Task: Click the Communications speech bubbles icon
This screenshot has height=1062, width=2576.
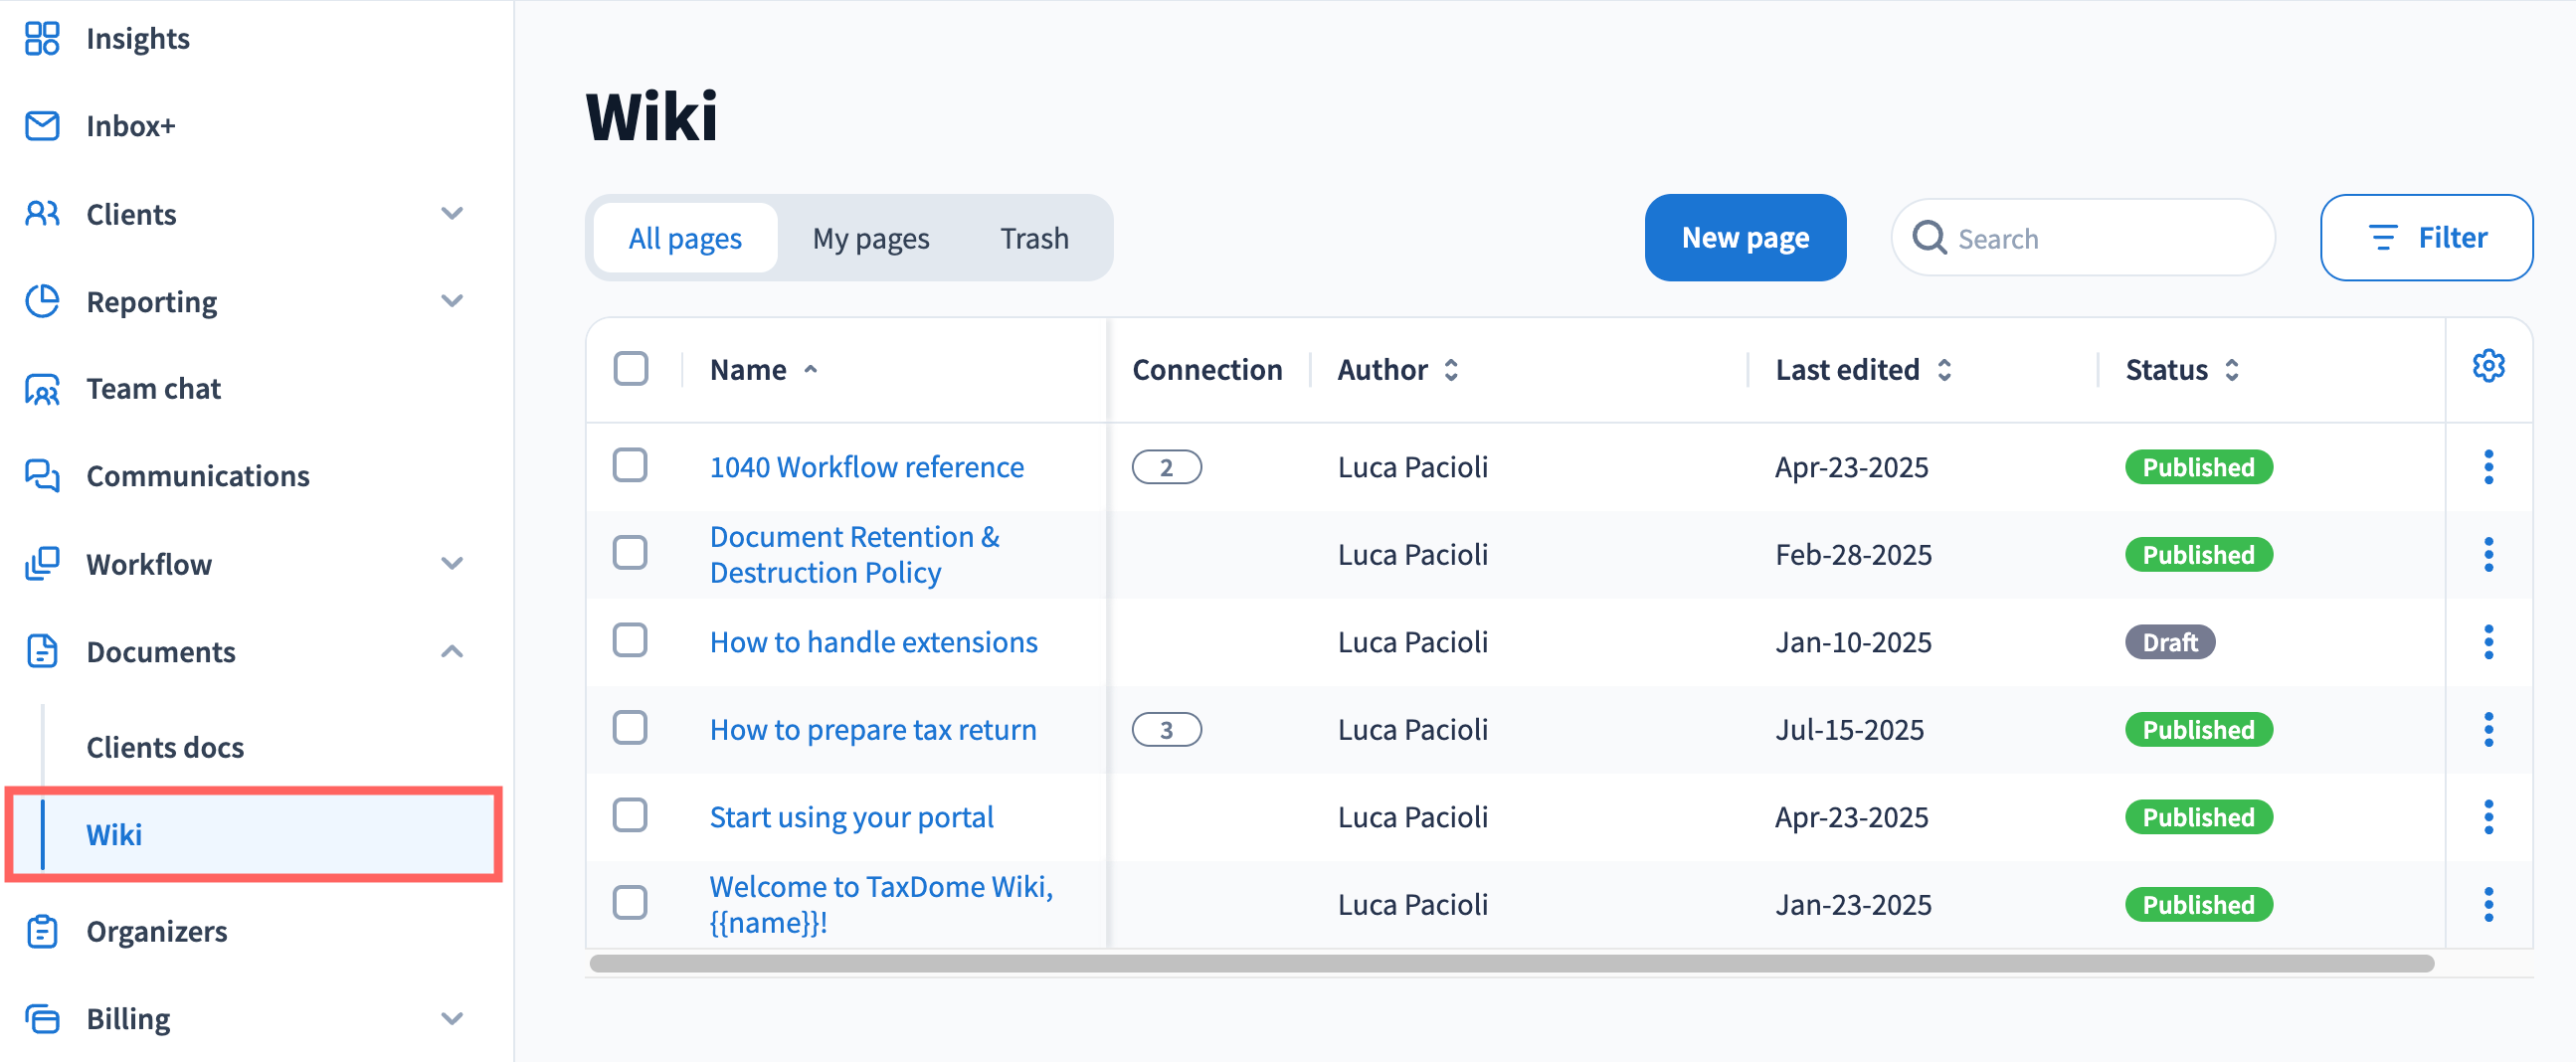Action: pyautogui.click(x=42, y=476)
